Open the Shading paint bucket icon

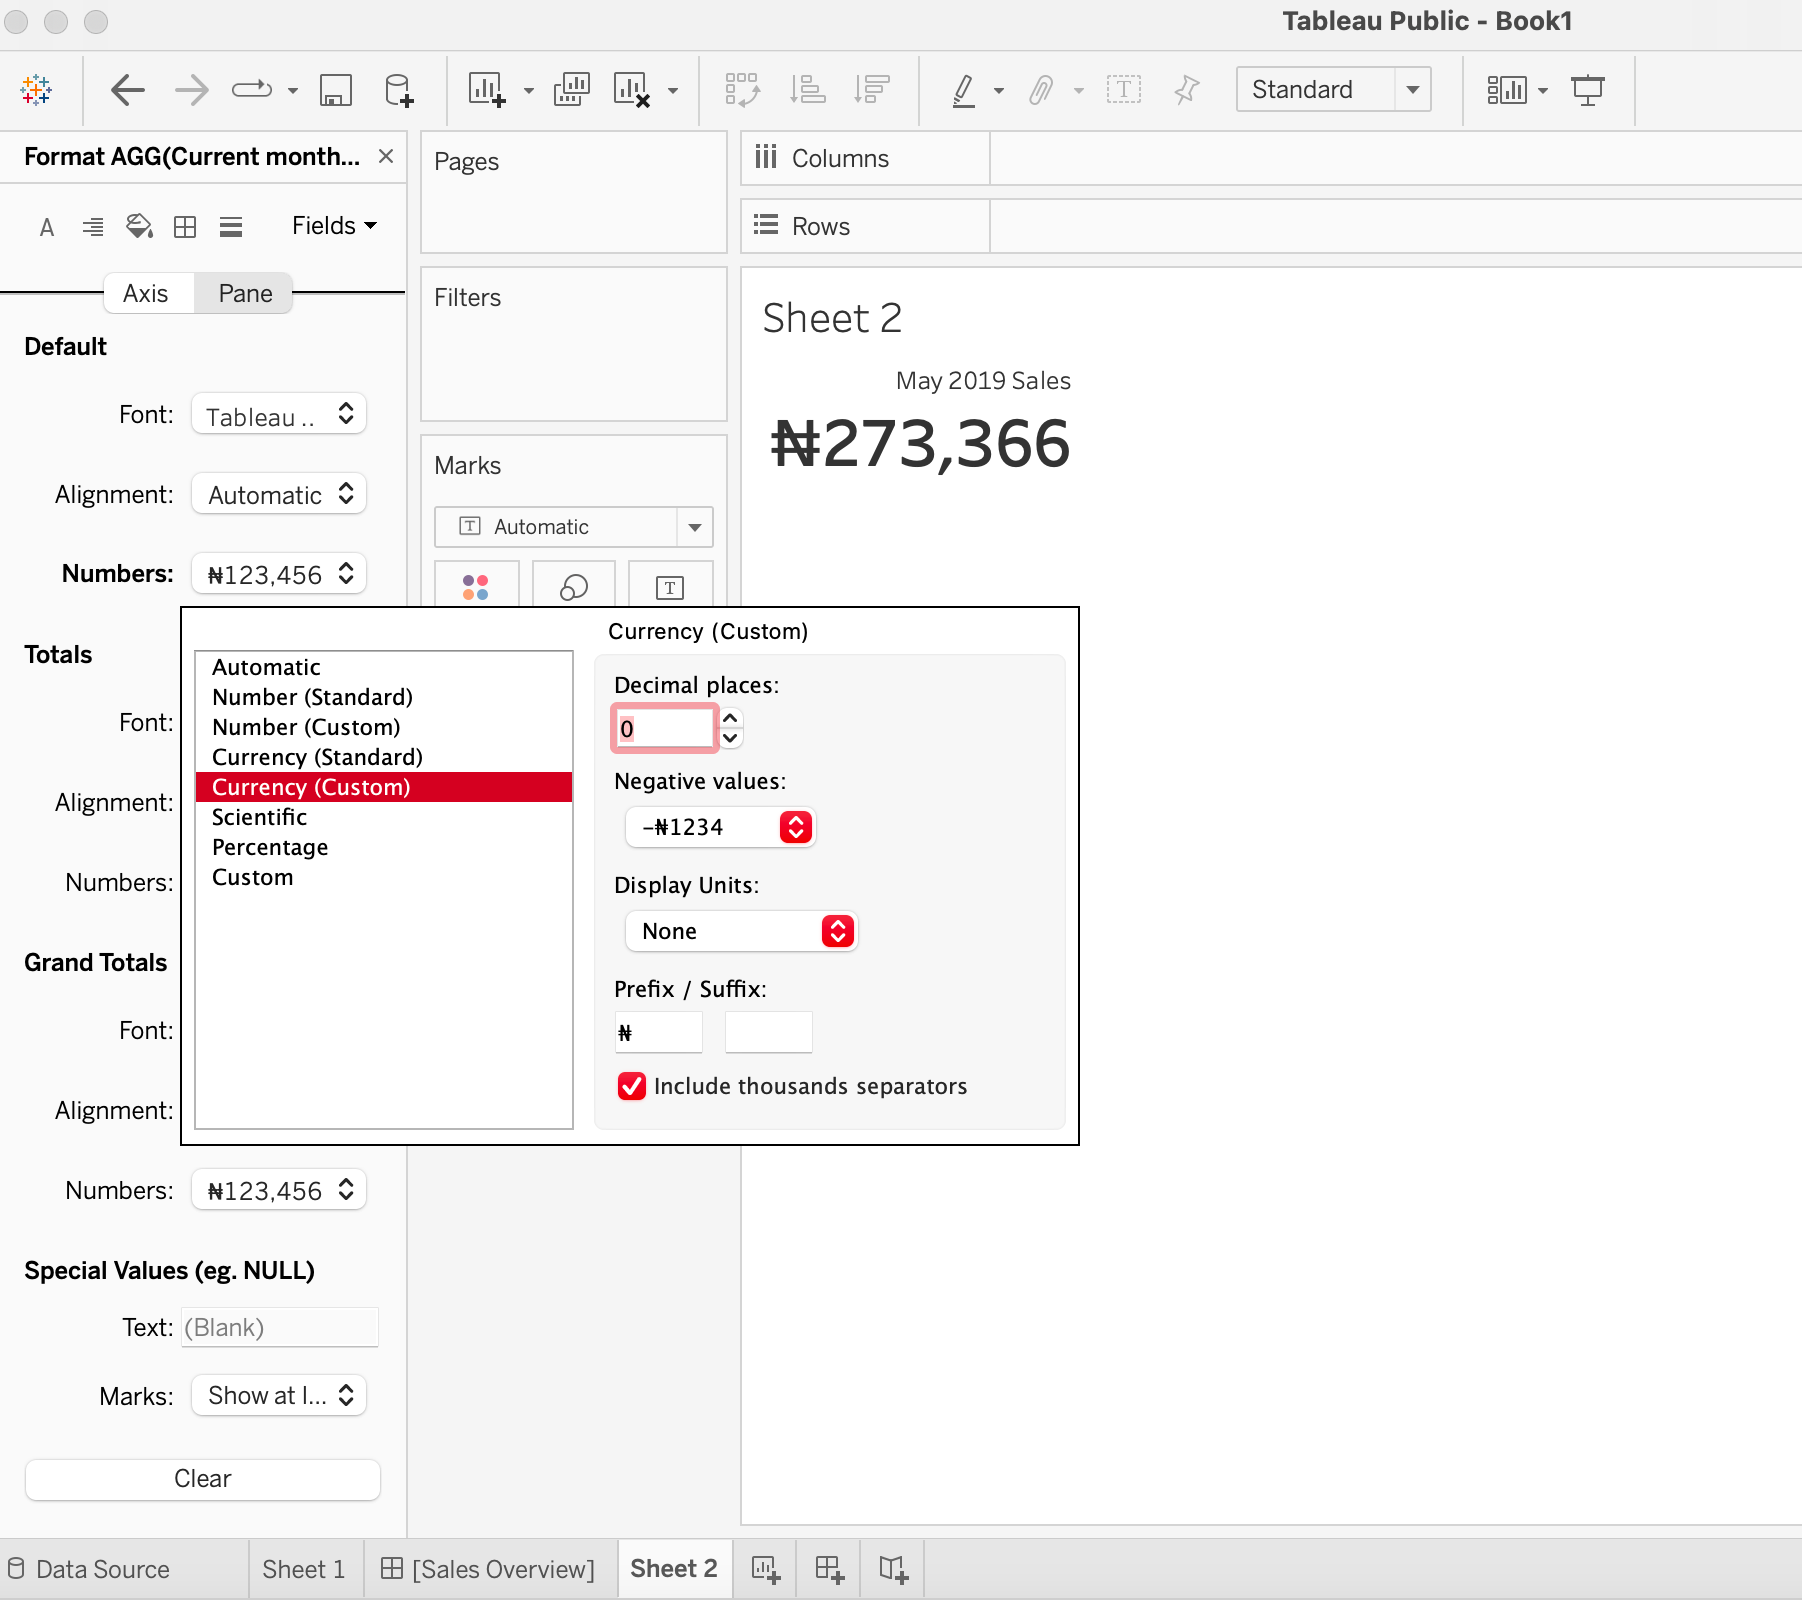tap(139, 227)
